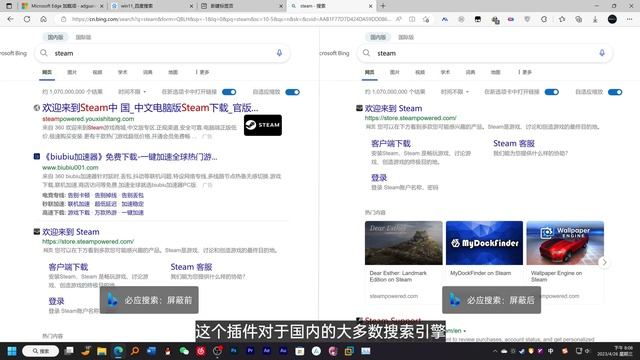This screenshot has height=360, width=640.
Task: Toggle left pane adaptive zoom switch
Action: 292,92
